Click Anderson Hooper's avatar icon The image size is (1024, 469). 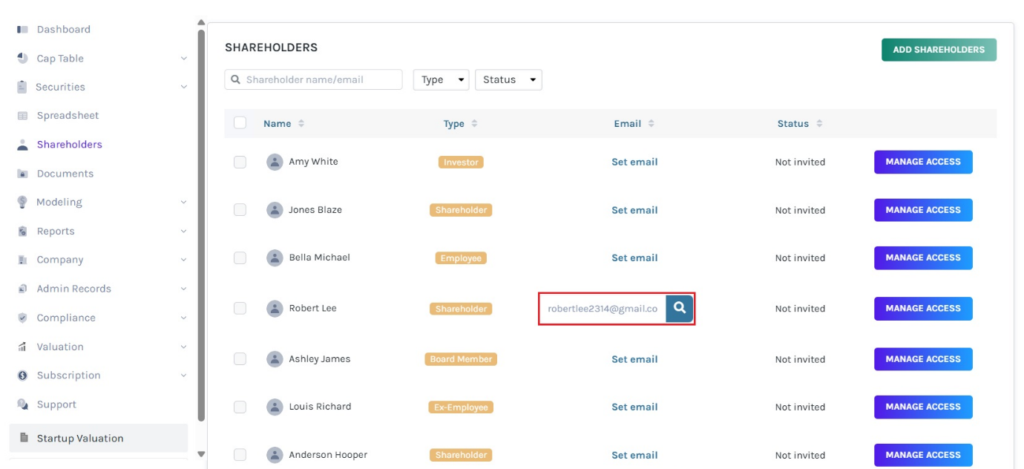tap(275, 455)
